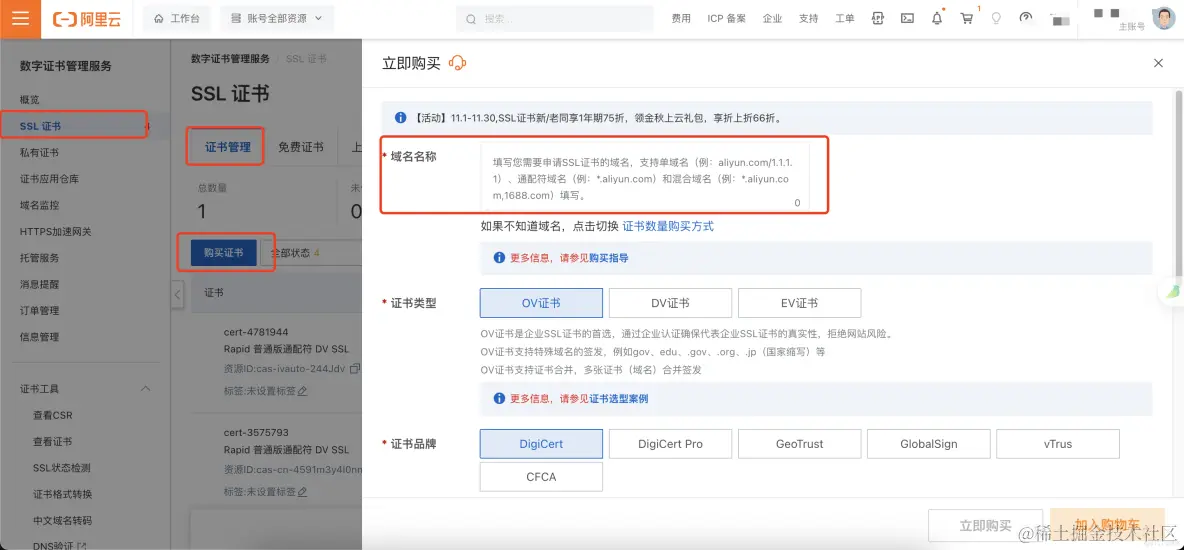Switch to 证书管理 tab

pyautogui.click(x=227, y=147)
